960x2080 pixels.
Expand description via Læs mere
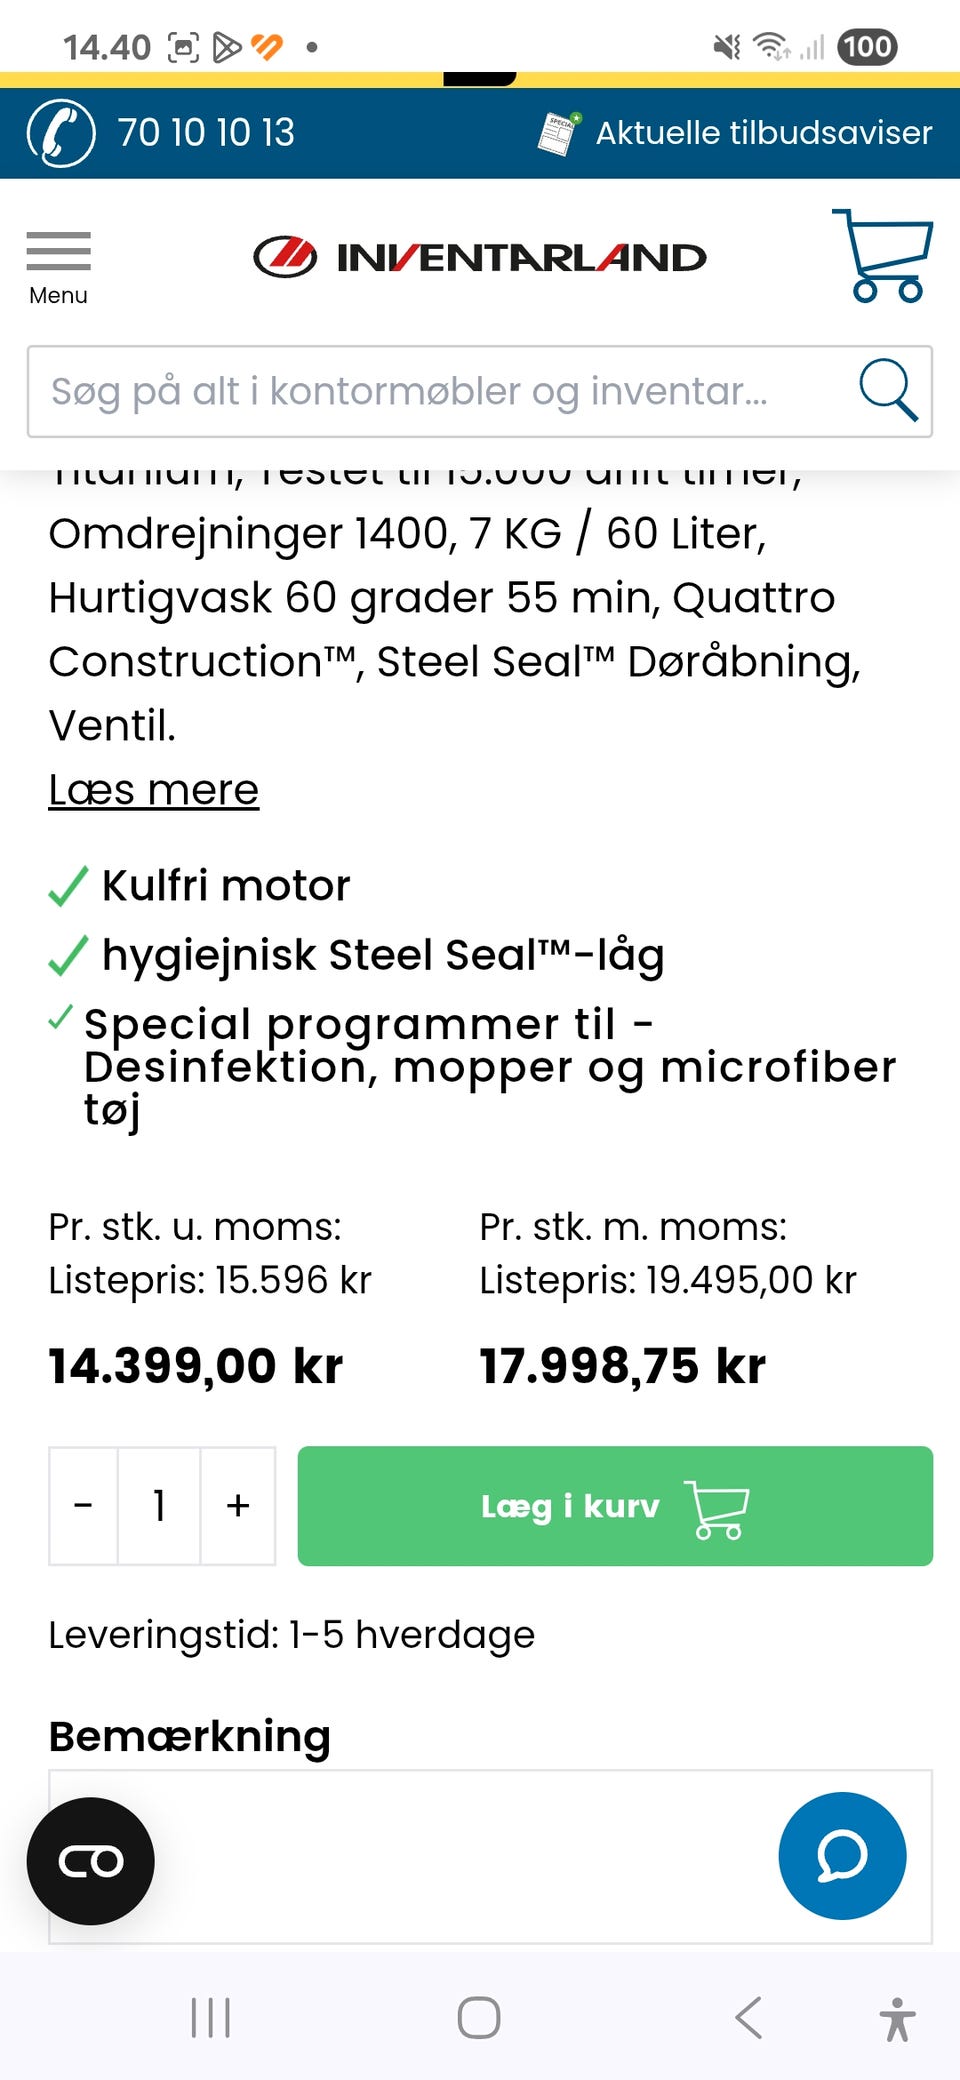point(154,790)
